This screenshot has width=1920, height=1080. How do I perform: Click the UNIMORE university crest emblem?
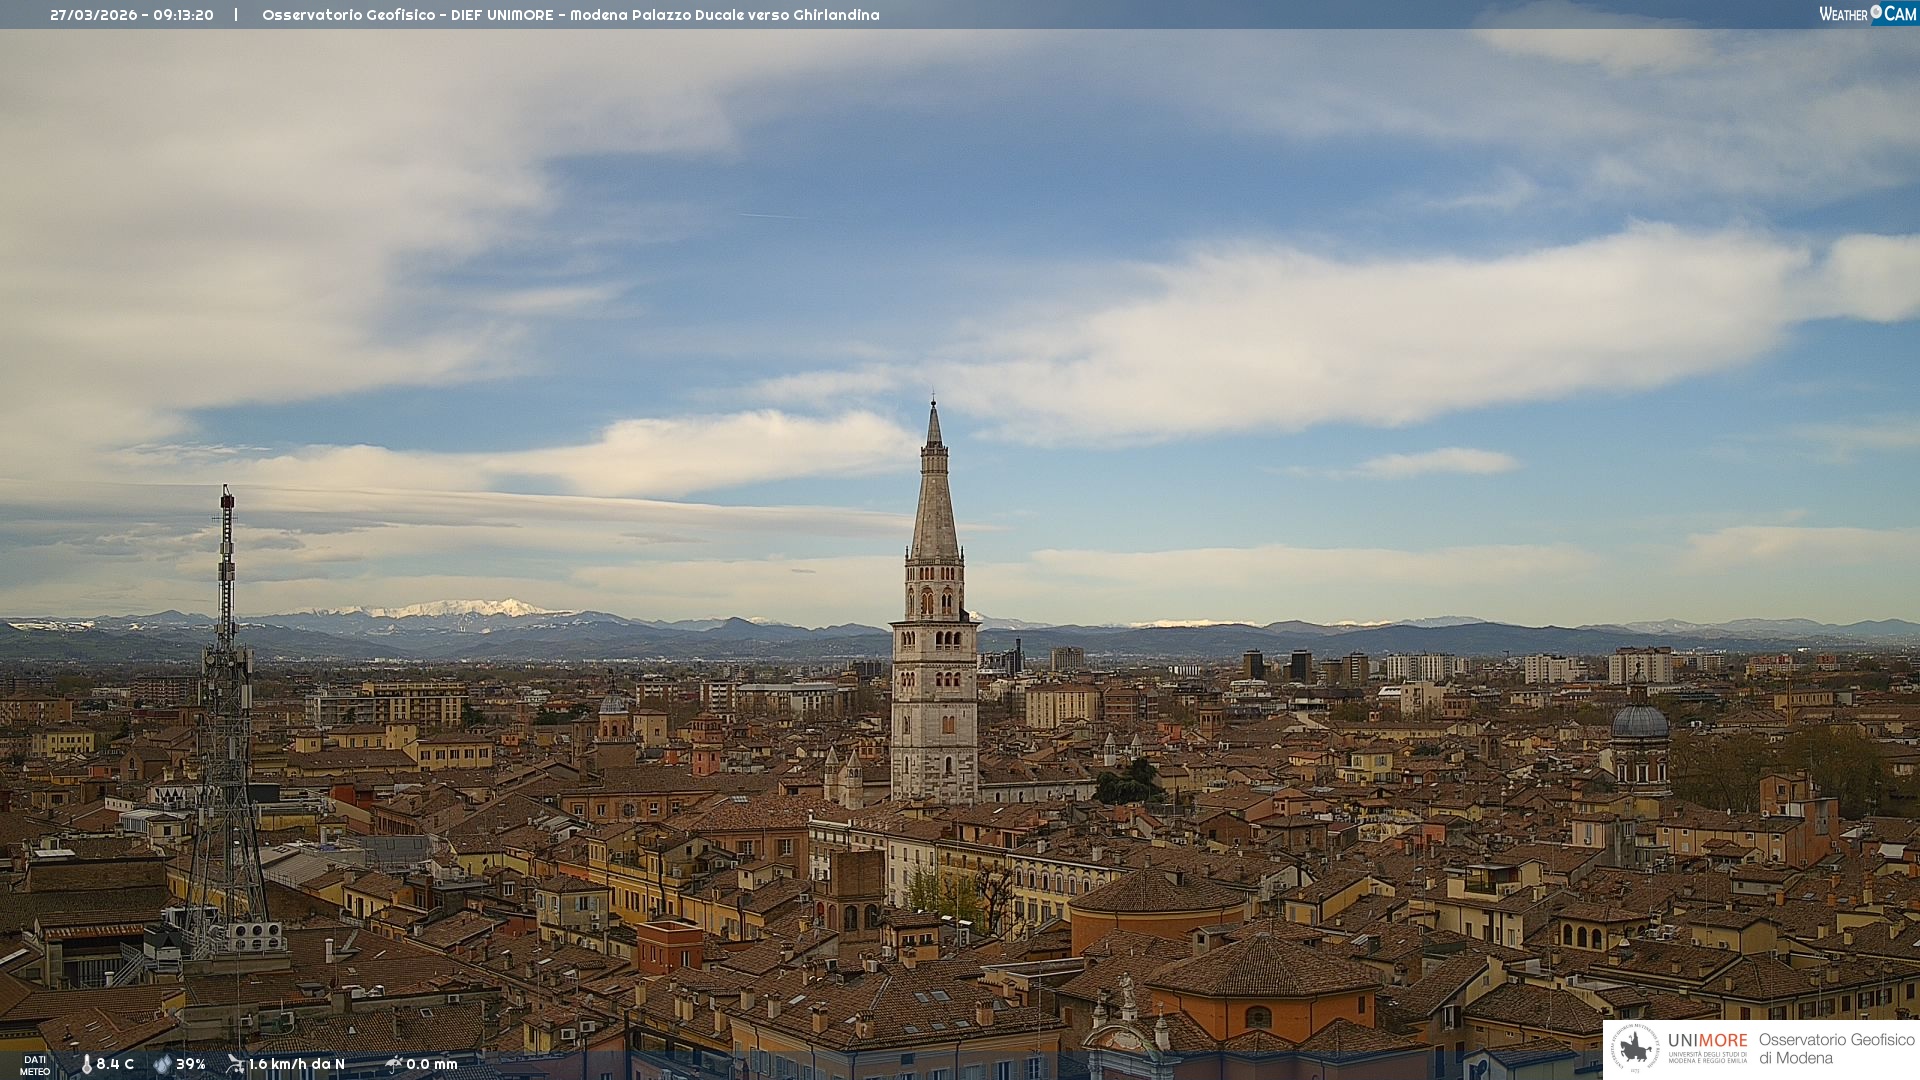(x=1635, y=1048)
